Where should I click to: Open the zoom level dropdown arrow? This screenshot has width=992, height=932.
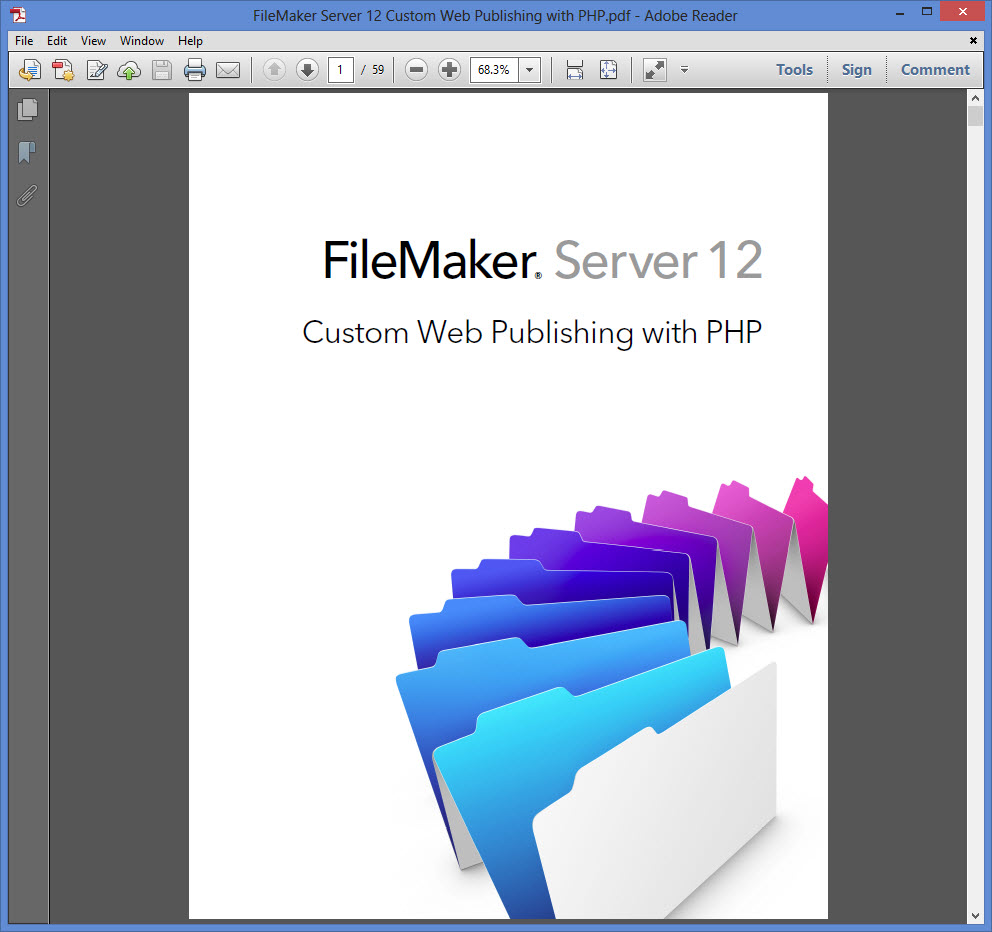click(x=530, y=70)
